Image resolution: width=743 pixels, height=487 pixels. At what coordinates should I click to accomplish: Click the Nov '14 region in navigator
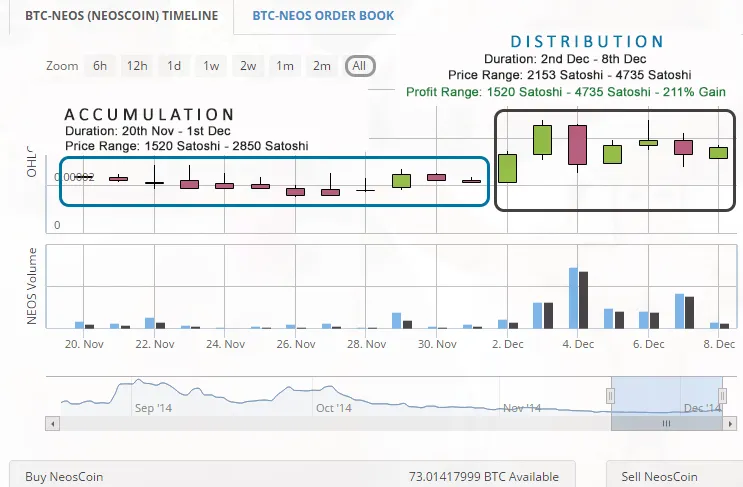pos(522,408)
